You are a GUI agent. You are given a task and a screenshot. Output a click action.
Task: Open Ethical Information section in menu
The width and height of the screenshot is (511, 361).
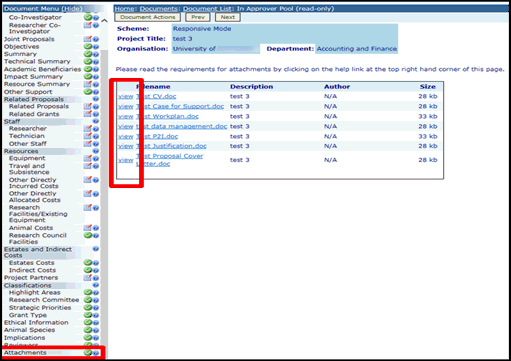(x=36, y=323)
